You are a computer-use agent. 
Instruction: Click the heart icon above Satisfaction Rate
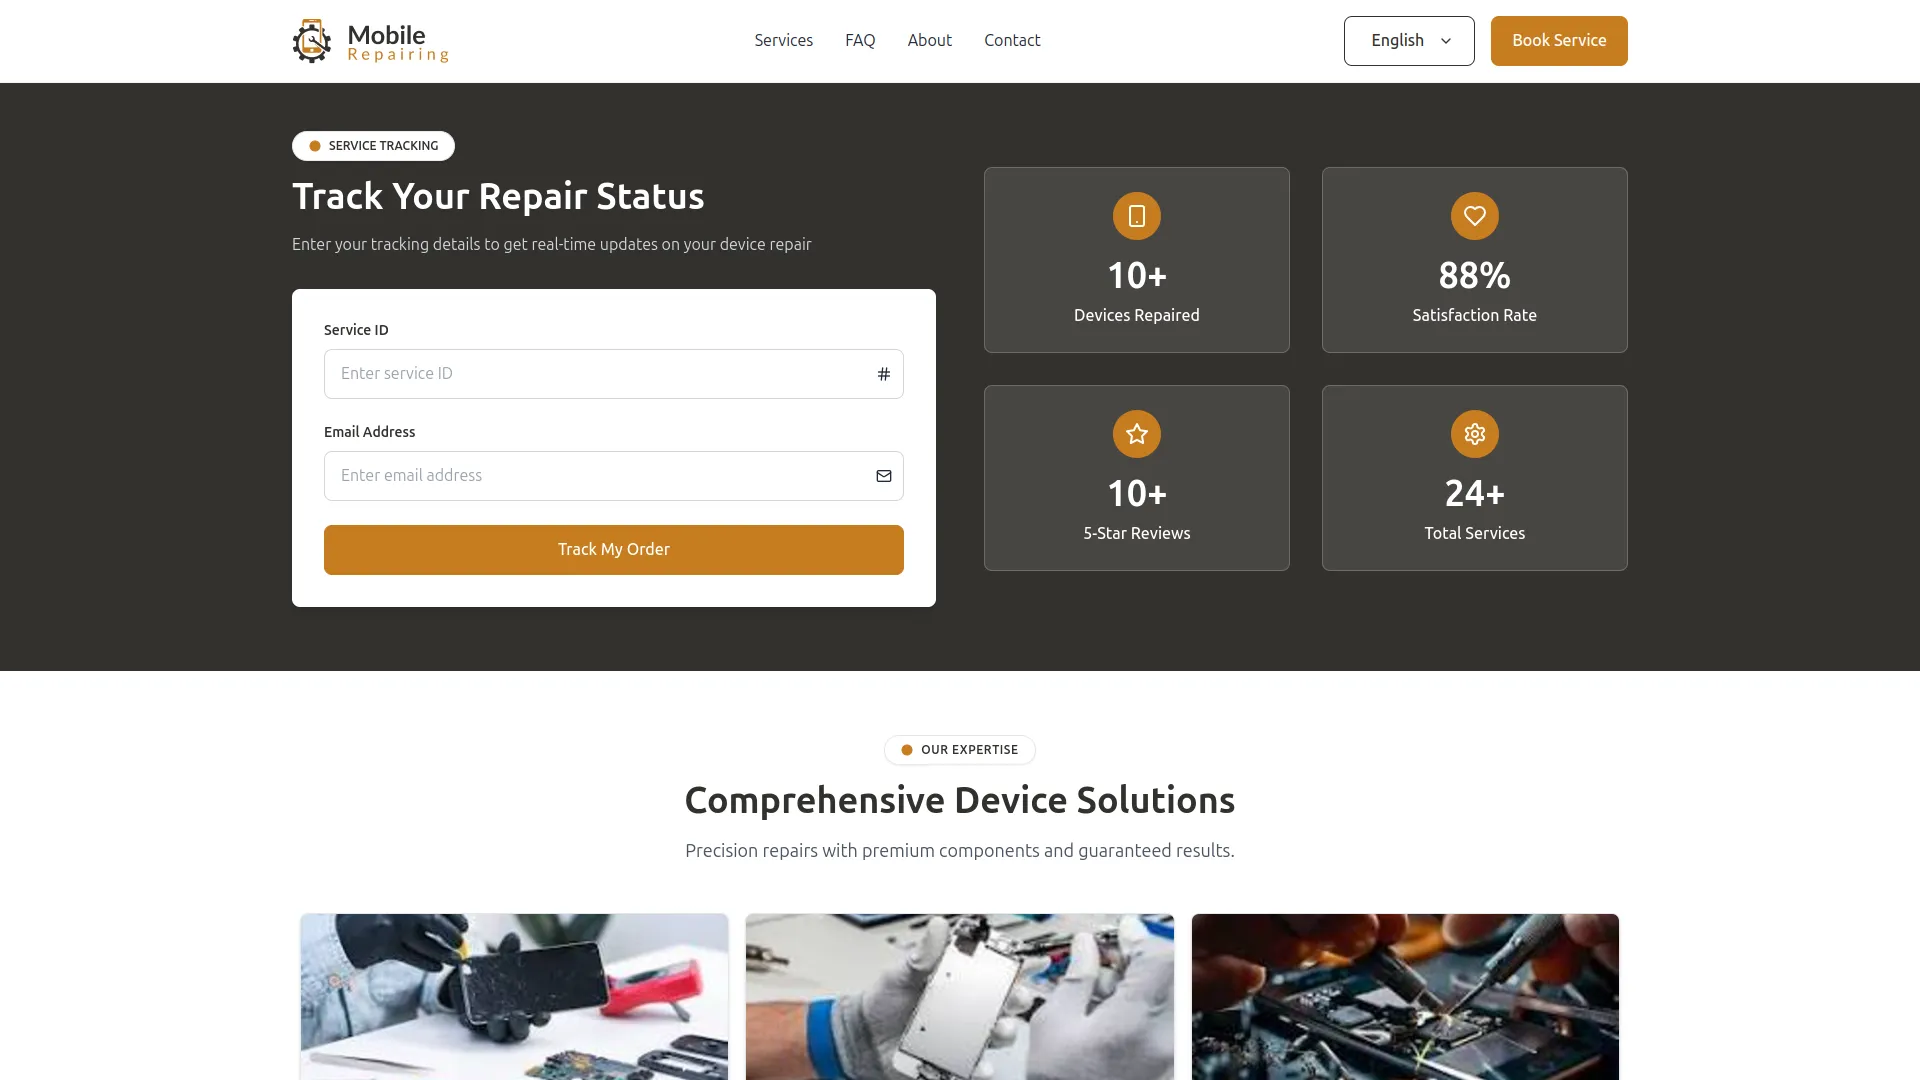point(1474,215)
